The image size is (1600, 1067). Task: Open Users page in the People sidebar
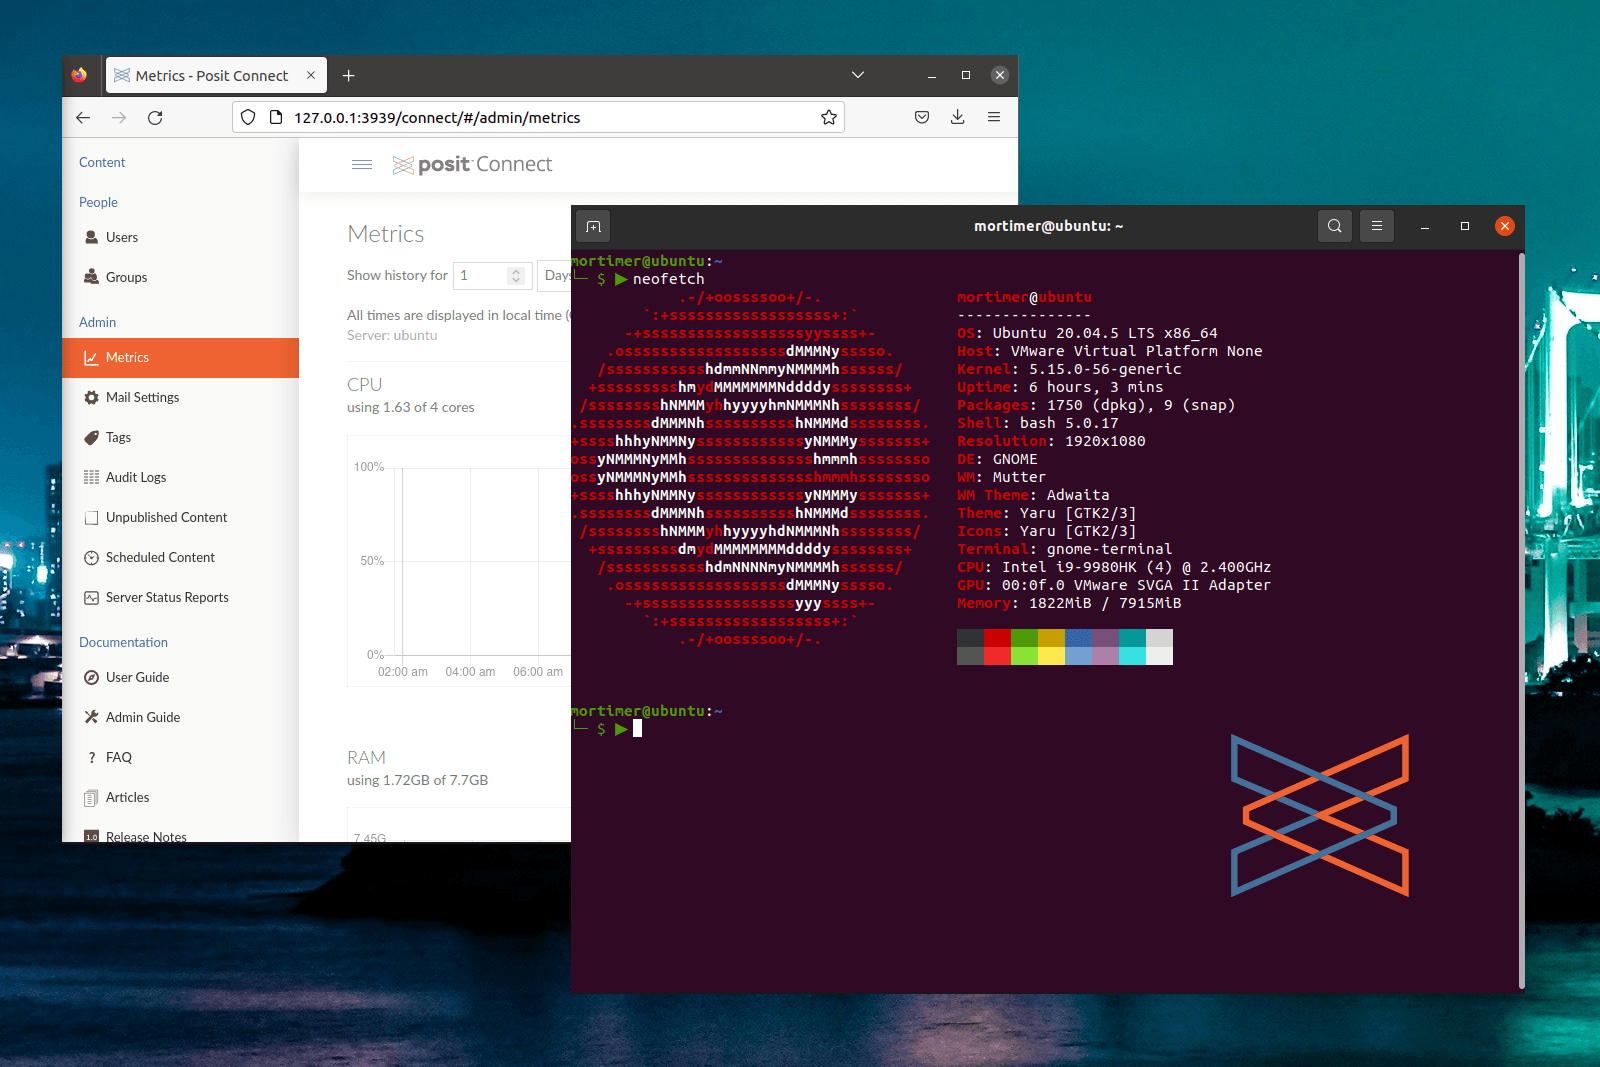pos(123,237)
